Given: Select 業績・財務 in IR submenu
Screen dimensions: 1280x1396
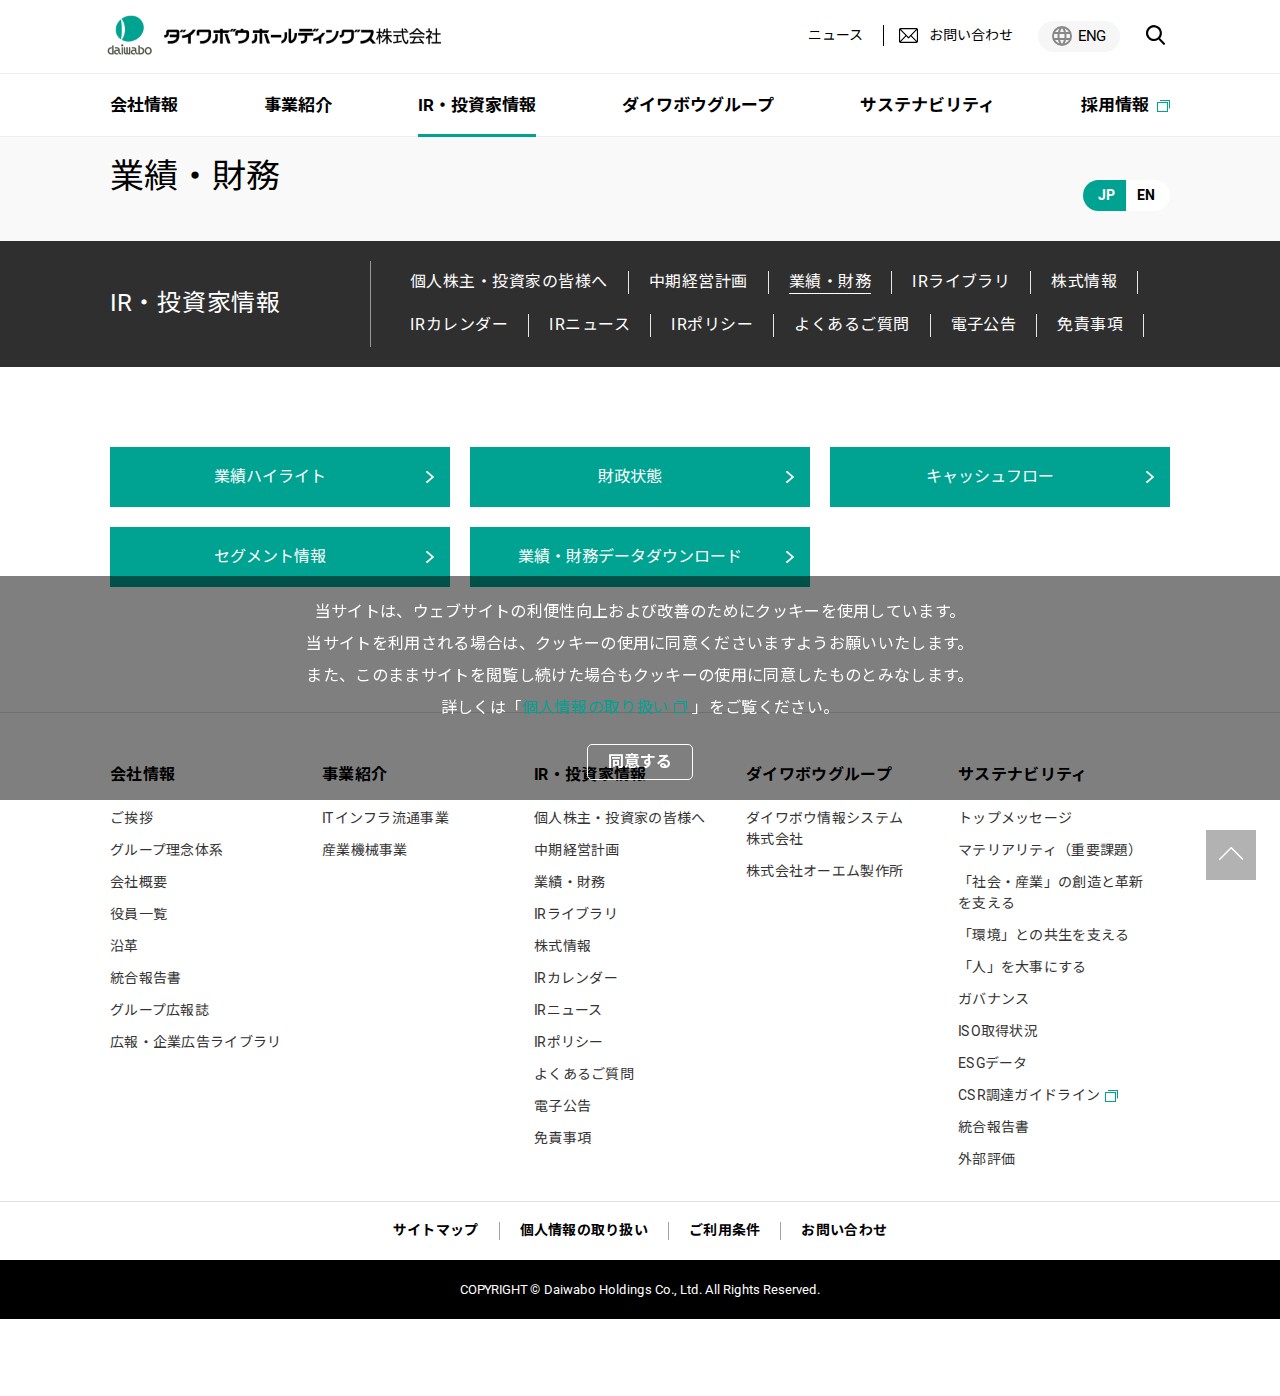Looking at the screenshot, I should [830, 282].
